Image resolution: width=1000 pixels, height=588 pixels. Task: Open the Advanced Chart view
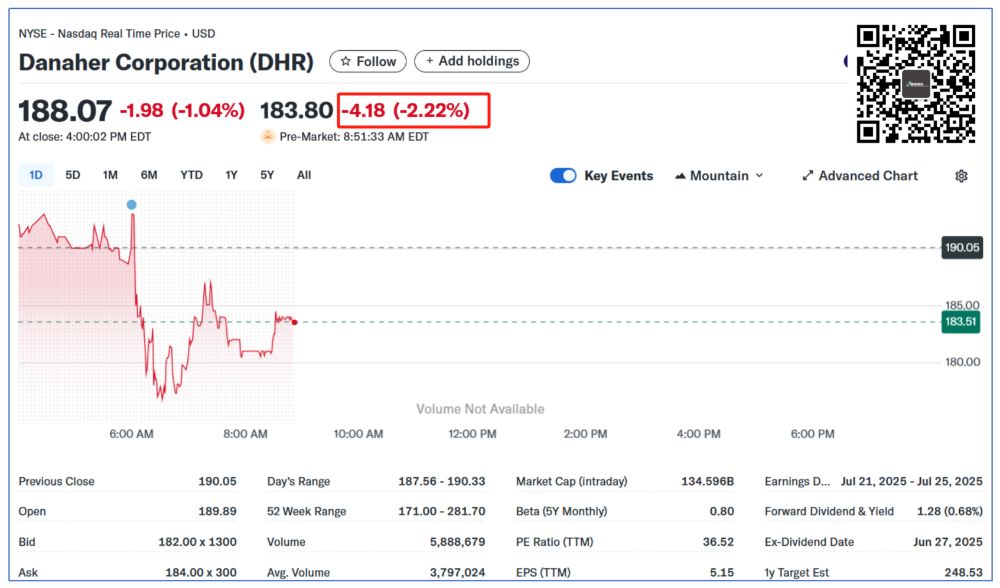859,176
